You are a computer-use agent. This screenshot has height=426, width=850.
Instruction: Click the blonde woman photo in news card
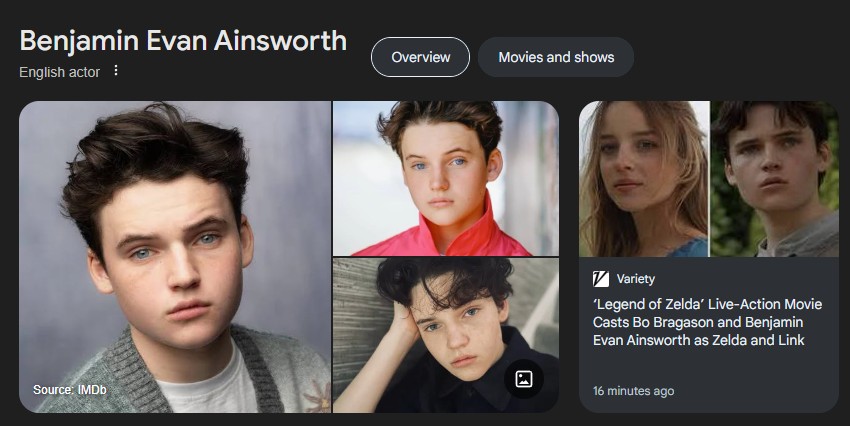(x=643, y=178)
